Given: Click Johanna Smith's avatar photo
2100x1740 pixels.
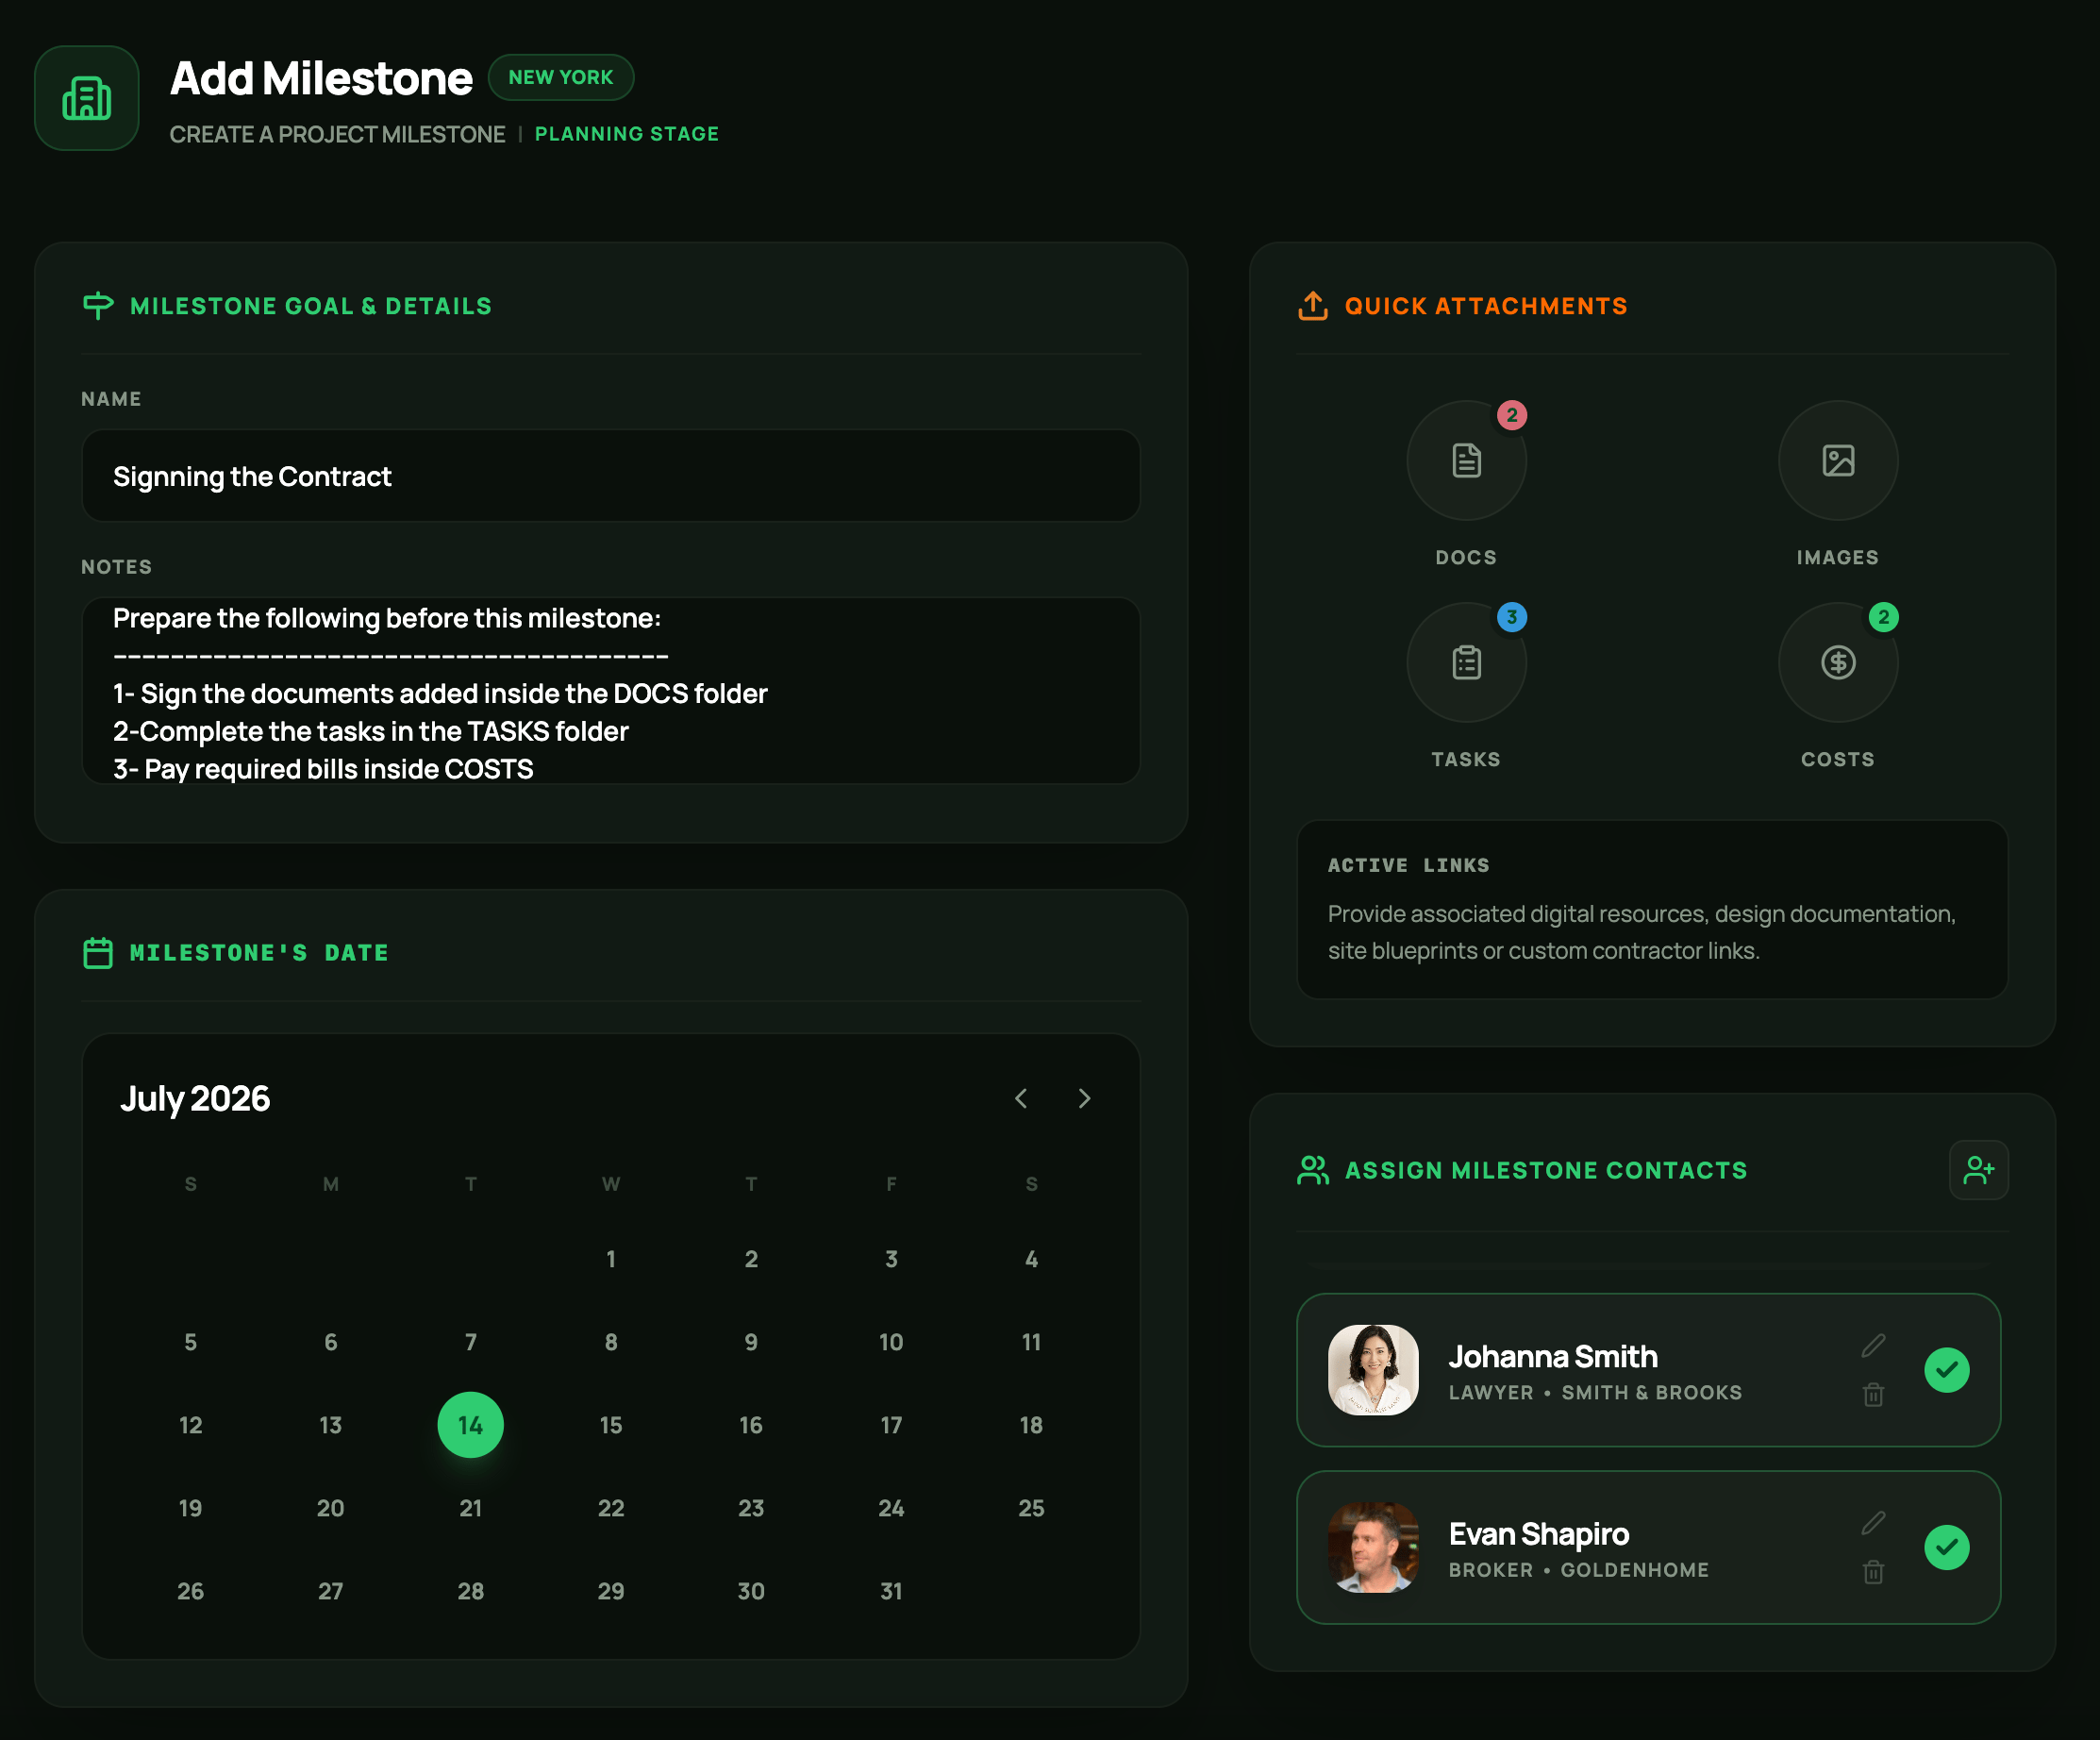Looking at the screenshot, I should click(x=1373, y=1370).
